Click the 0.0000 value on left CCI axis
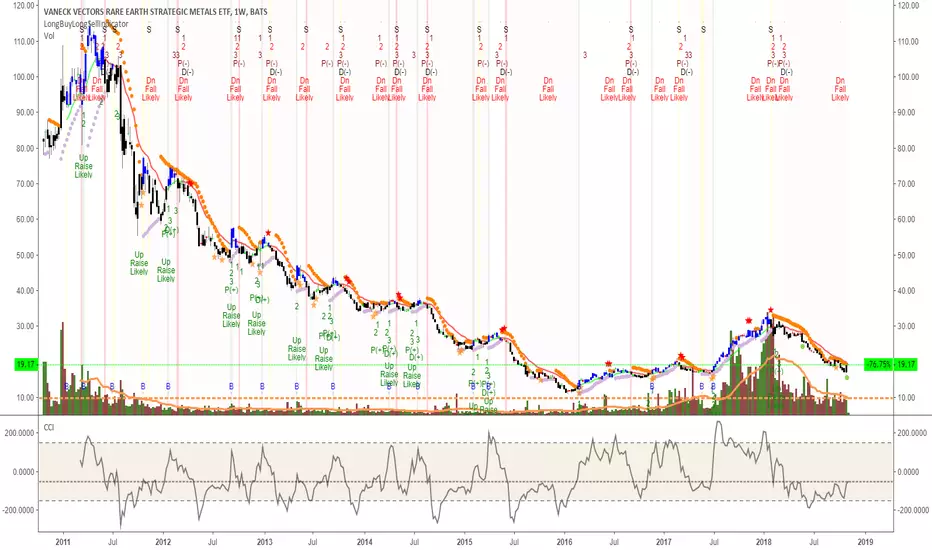 (24, 472)
